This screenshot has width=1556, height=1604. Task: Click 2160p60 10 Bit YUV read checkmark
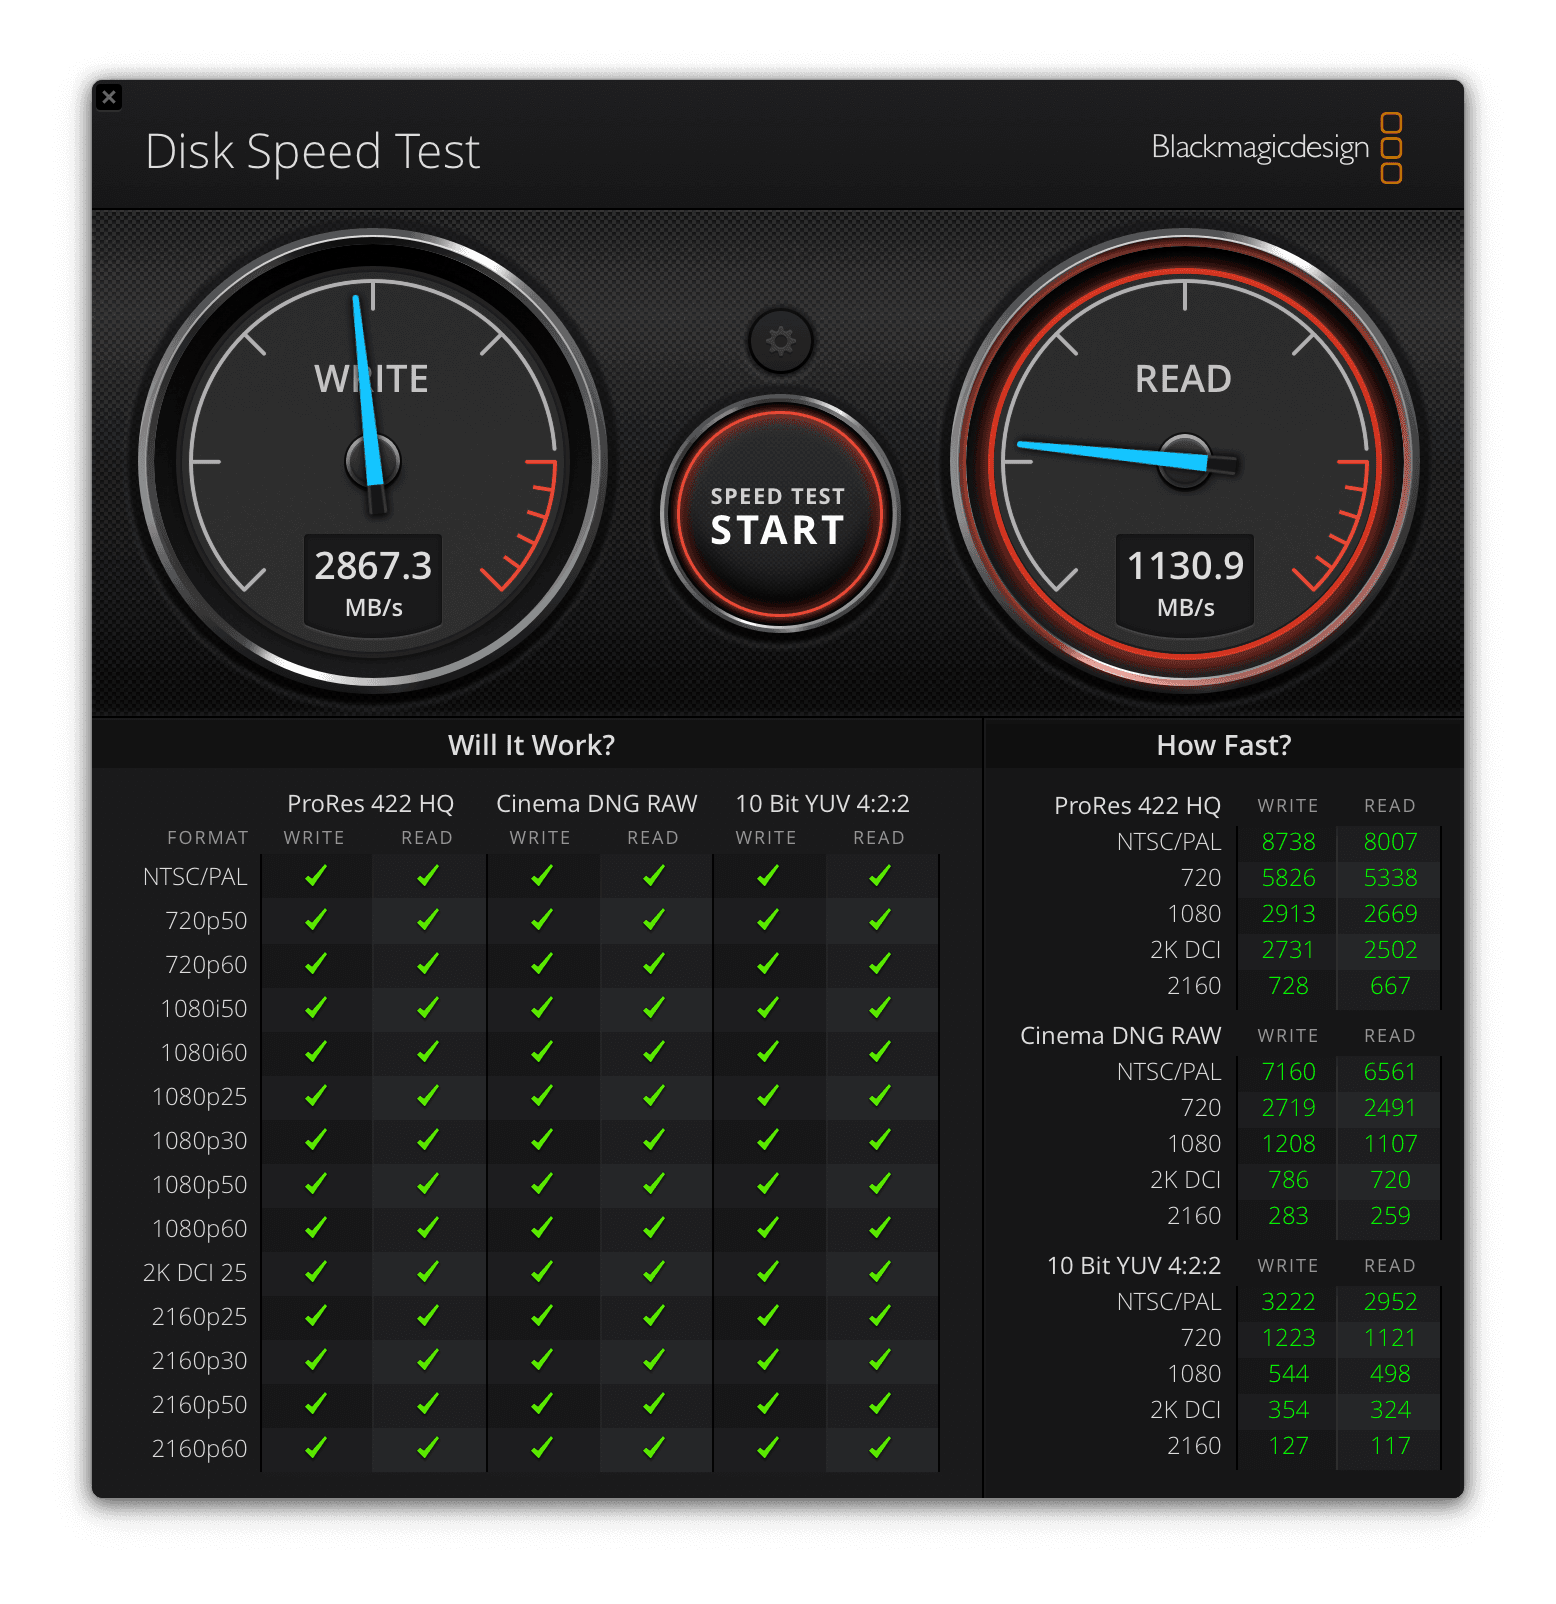(879, 1447)
